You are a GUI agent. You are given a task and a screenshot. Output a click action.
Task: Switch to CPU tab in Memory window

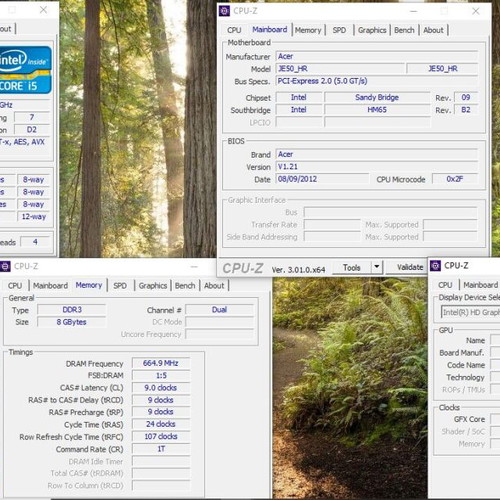(x=15, y=286)
